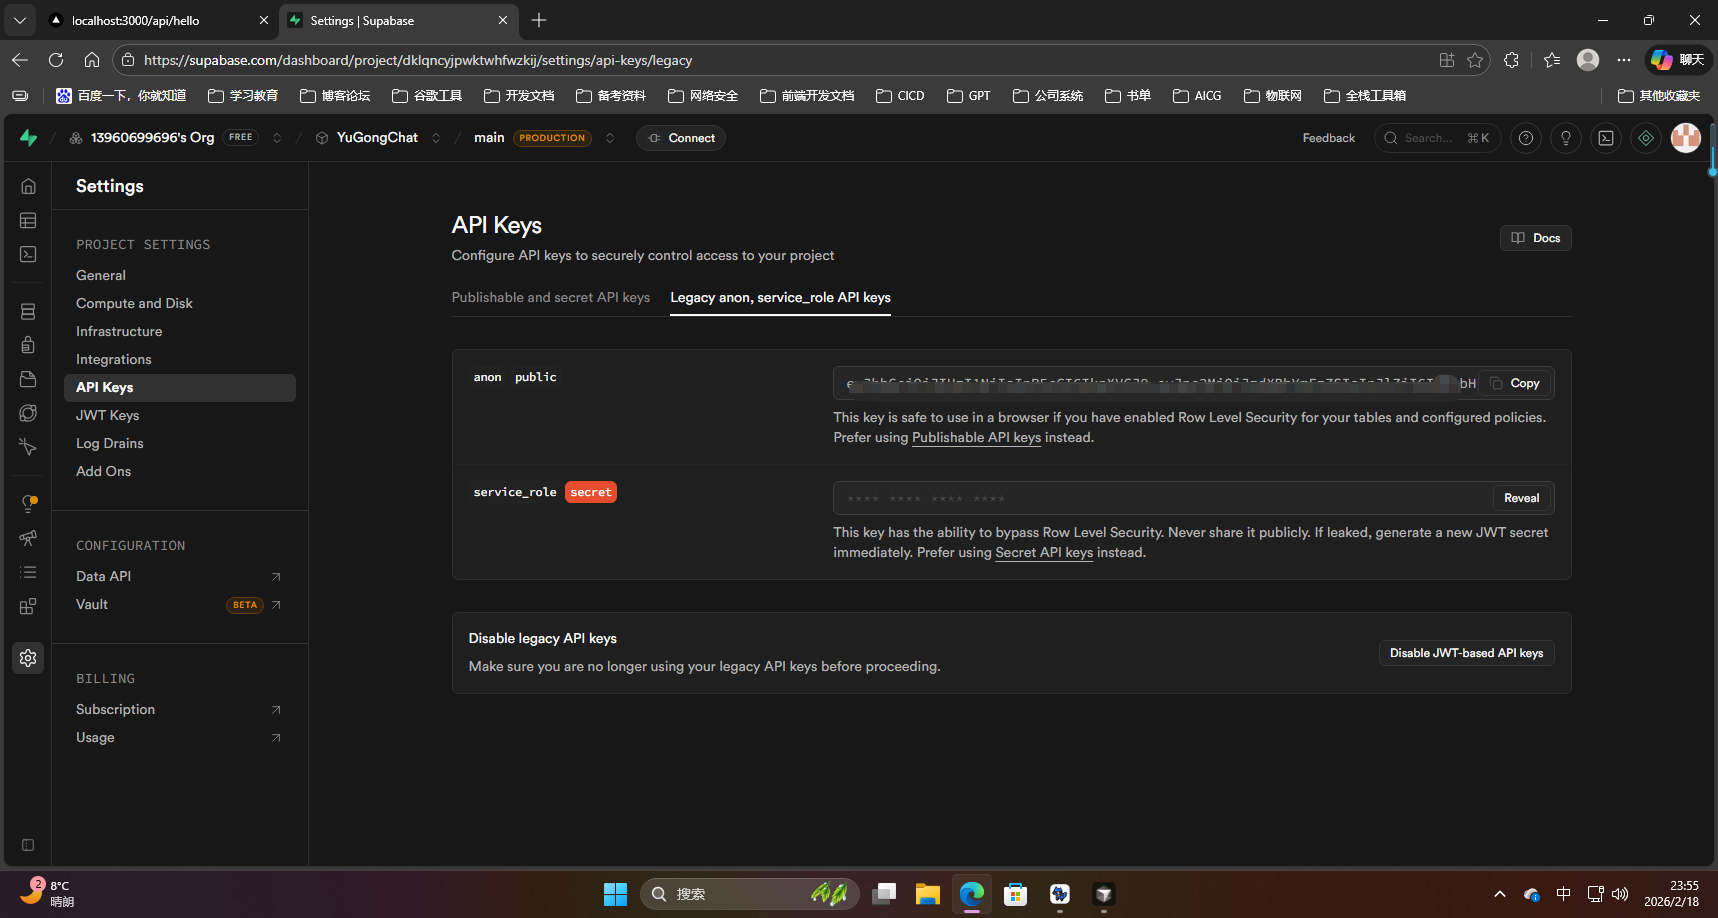This screenshot has height=918, width=1718.
Task: Expand the main branch switcher
Action: click(x=610, y=138)
